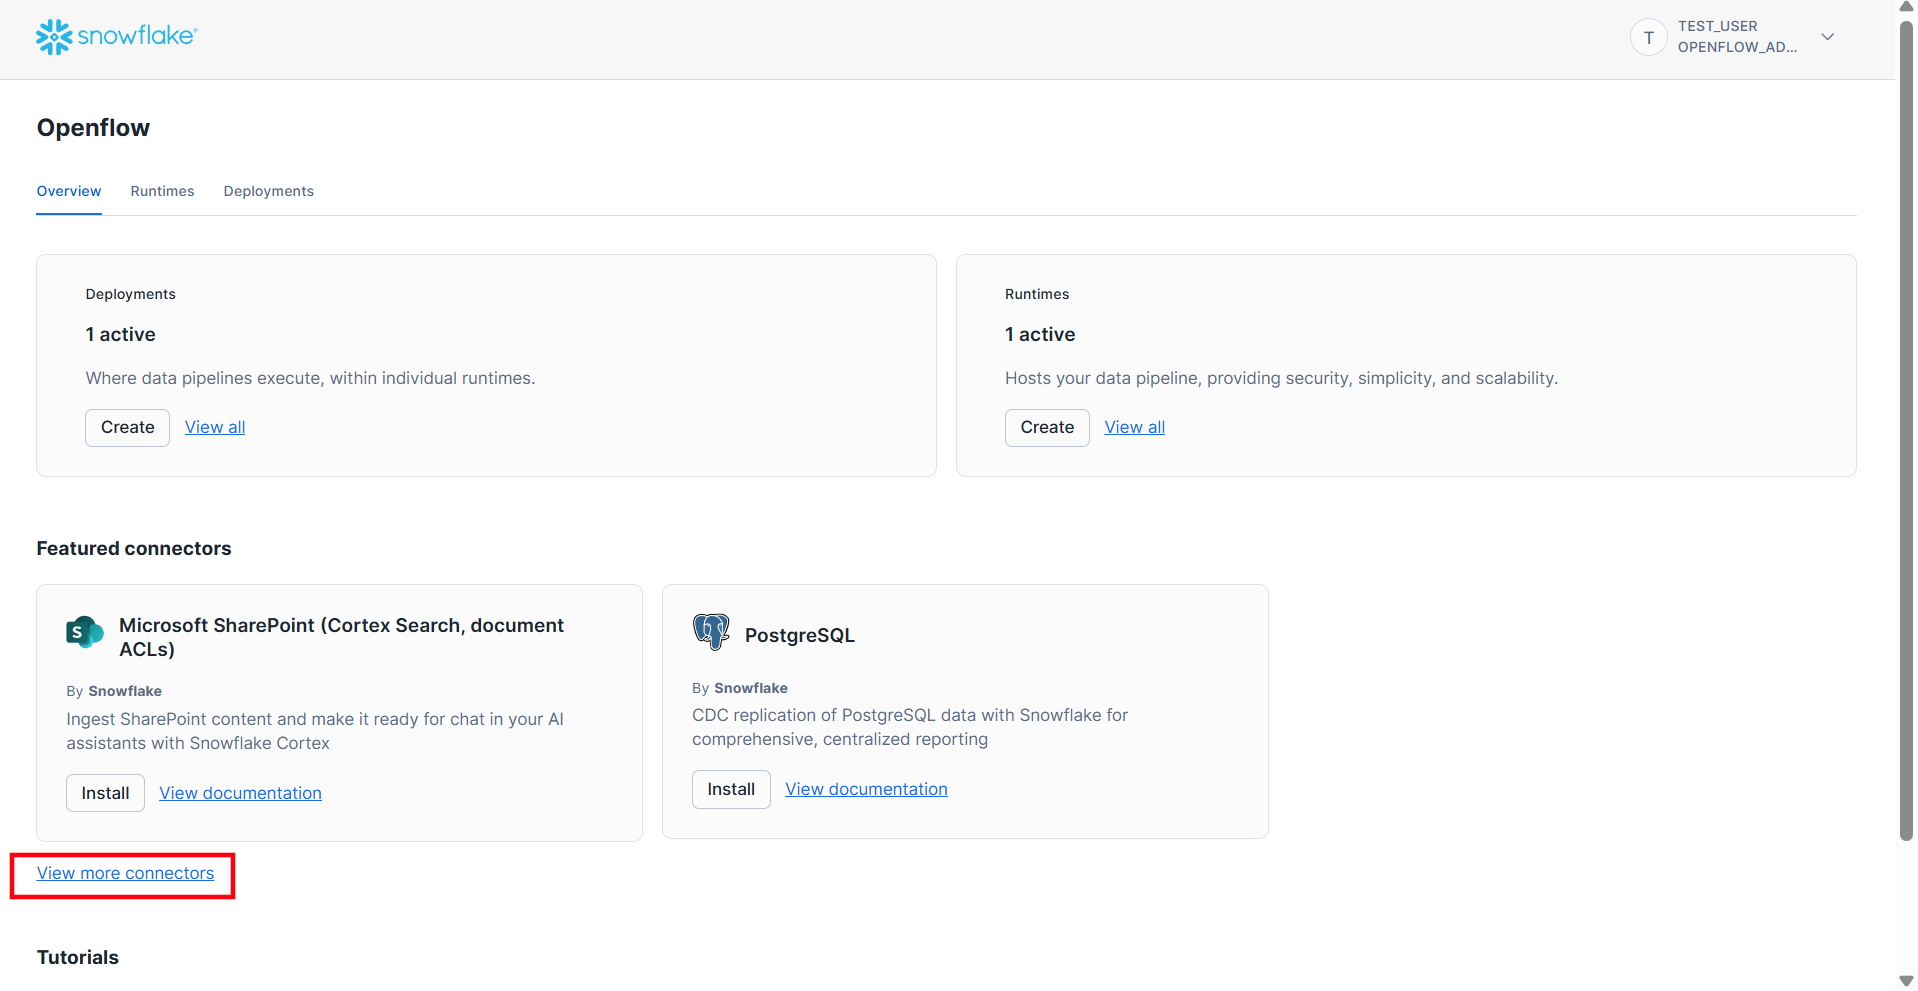Image resolution: width=1918 pixels, height=991 pixels.
Task: Click '1 active' in Runtimes card
Action: coord(1040,334)
